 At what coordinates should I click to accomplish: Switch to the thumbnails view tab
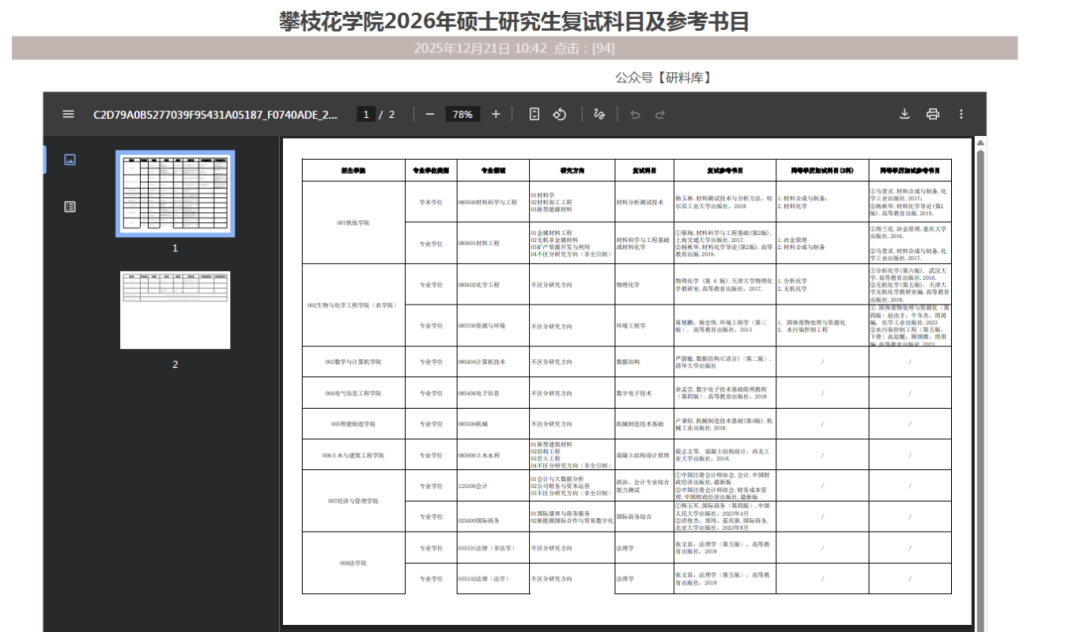point(69,159)
